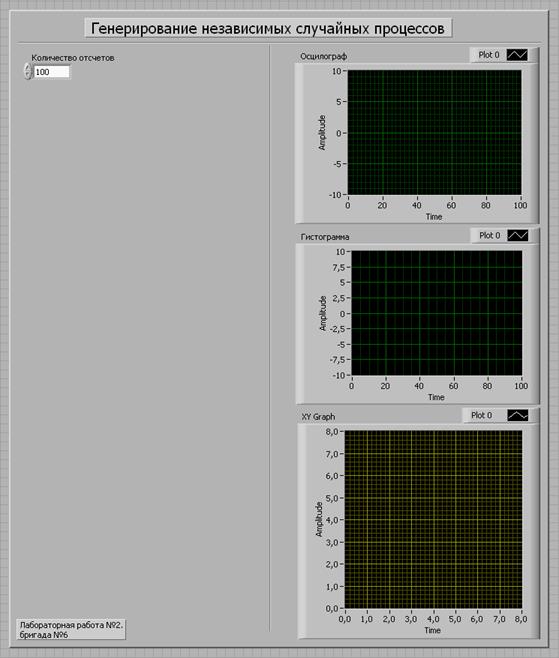
Task: Click Plot 0 label in Гистограмма legend
Action: [490, 235]
